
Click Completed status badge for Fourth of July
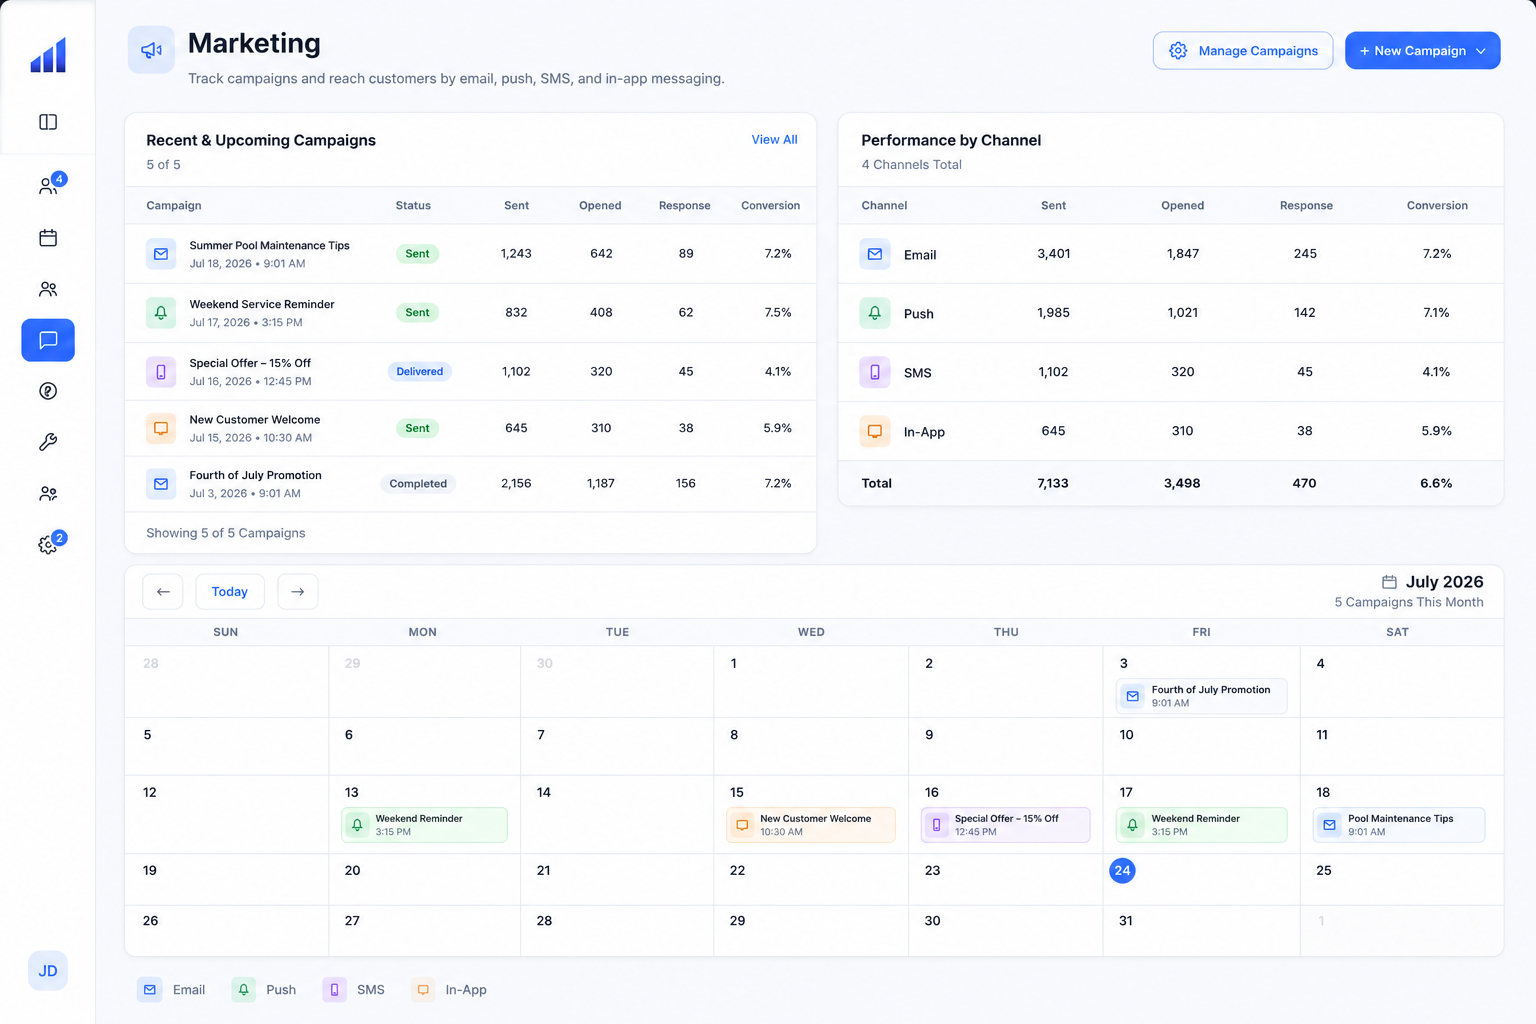pos(418,484)
